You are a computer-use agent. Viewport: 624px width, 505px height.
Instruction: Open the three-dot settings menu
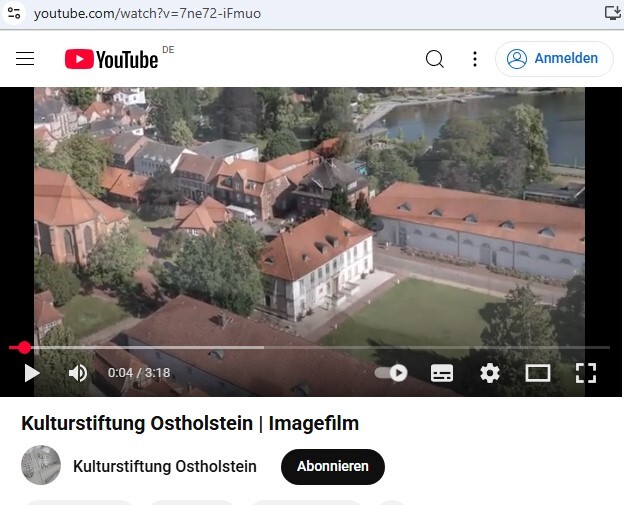point(475,59)
